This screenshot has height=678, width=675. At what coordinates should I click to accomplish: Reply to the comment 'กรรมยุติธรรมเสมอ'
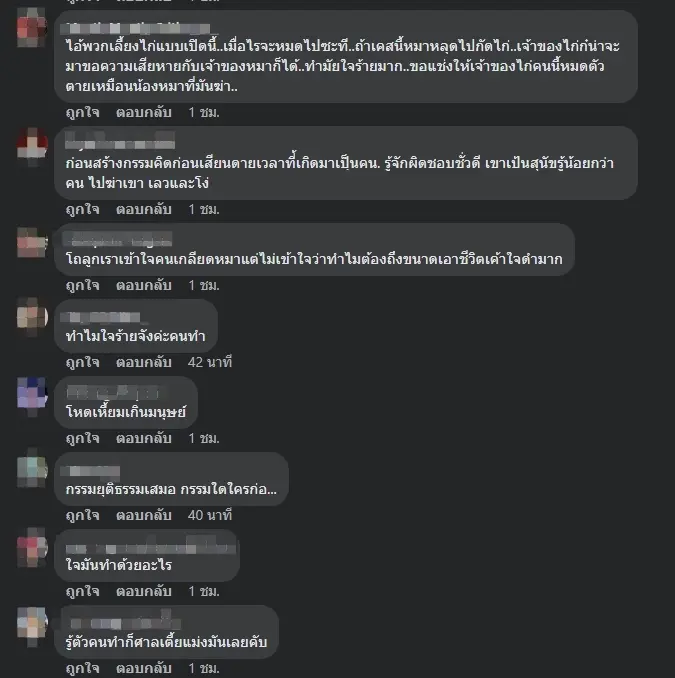pyautogui.click(x=144, y=515)
